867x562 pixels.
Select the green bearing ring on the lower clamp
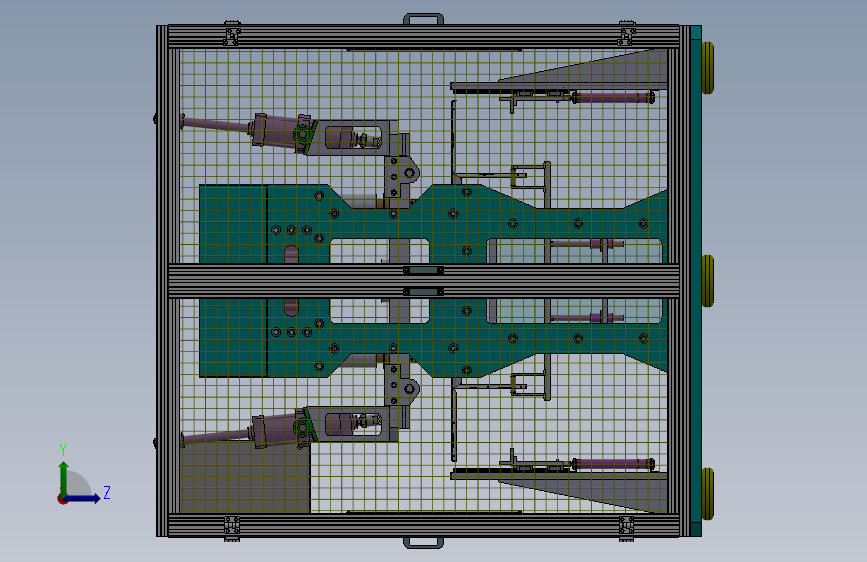[x=301, y=428]
